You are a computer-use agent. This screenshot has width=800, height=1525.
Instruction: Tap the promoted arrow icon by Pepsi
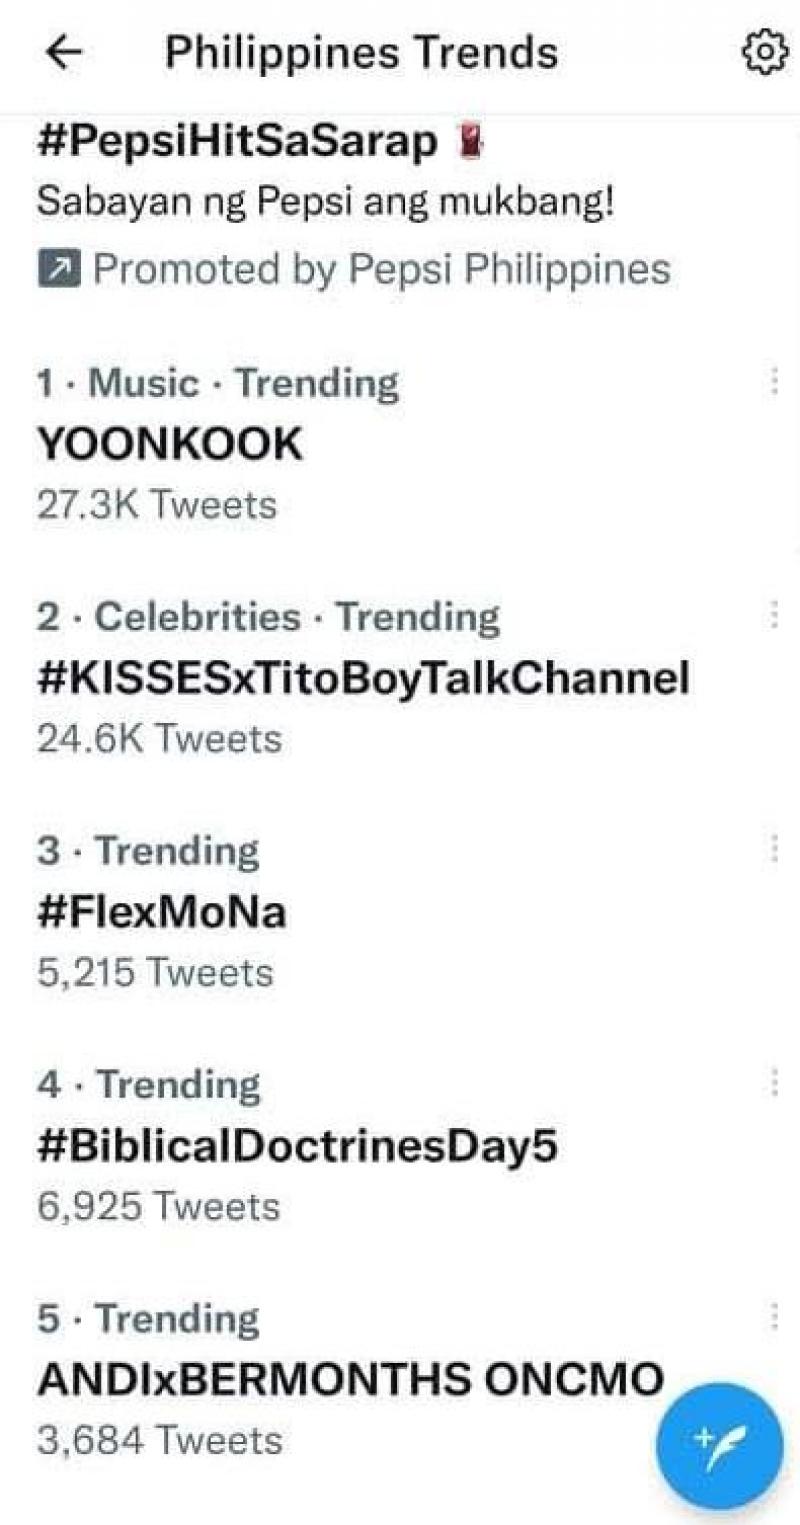pos(58,269)
